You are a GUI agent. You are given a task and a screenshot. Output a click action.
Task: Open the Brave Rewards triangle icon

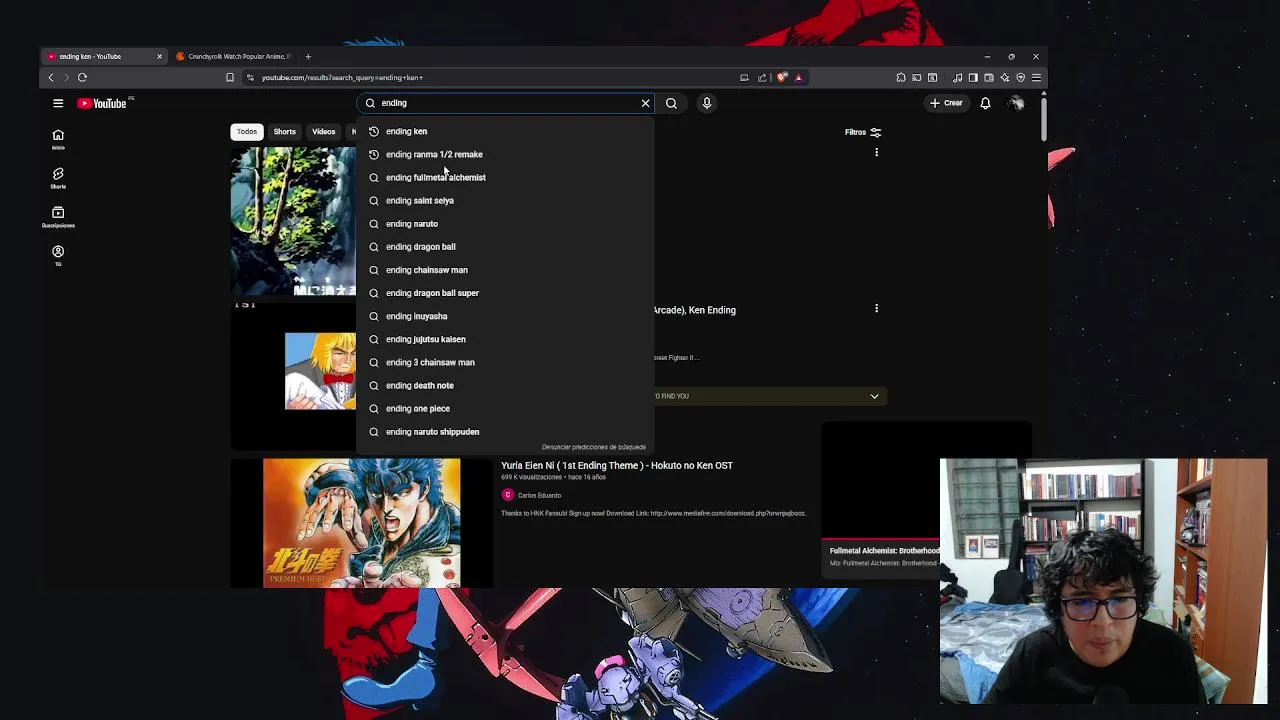coord(798,77)
